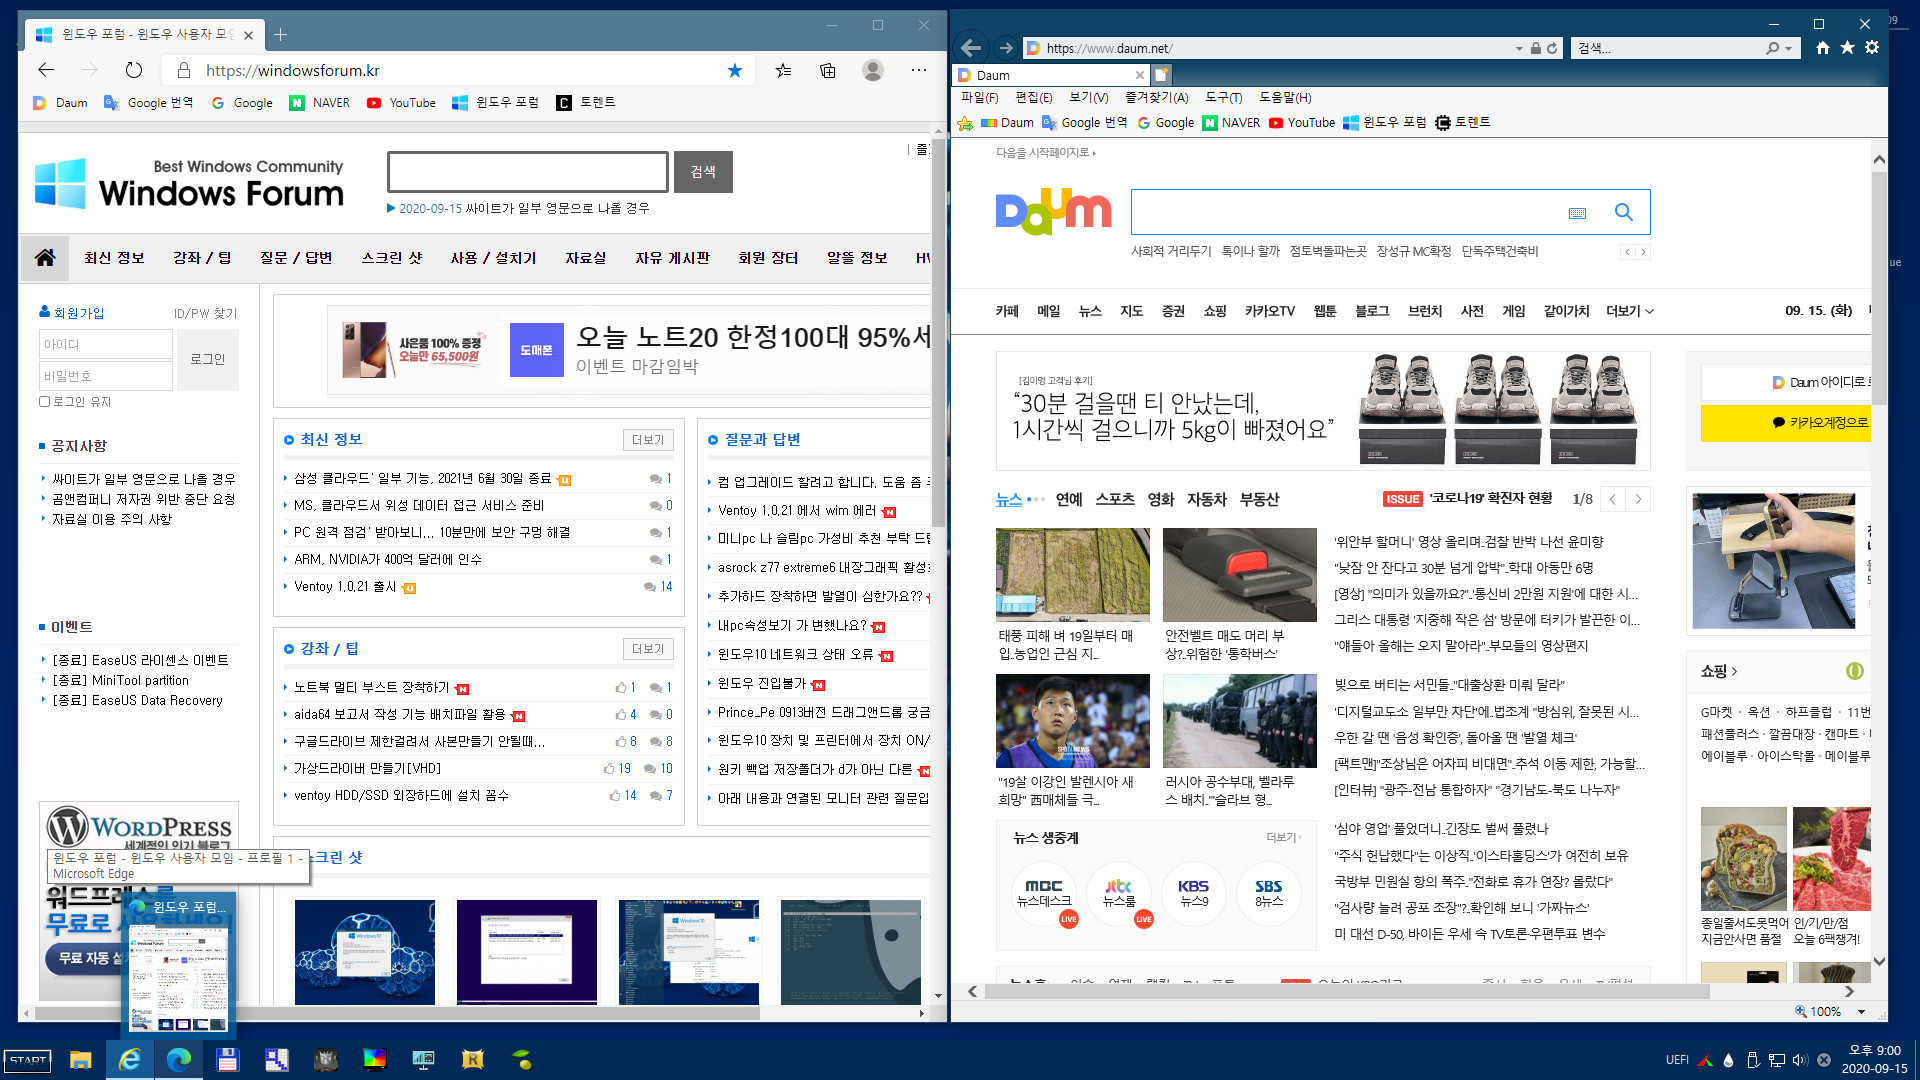Open the floppy disk app on taskbar

pos(227,1060)
